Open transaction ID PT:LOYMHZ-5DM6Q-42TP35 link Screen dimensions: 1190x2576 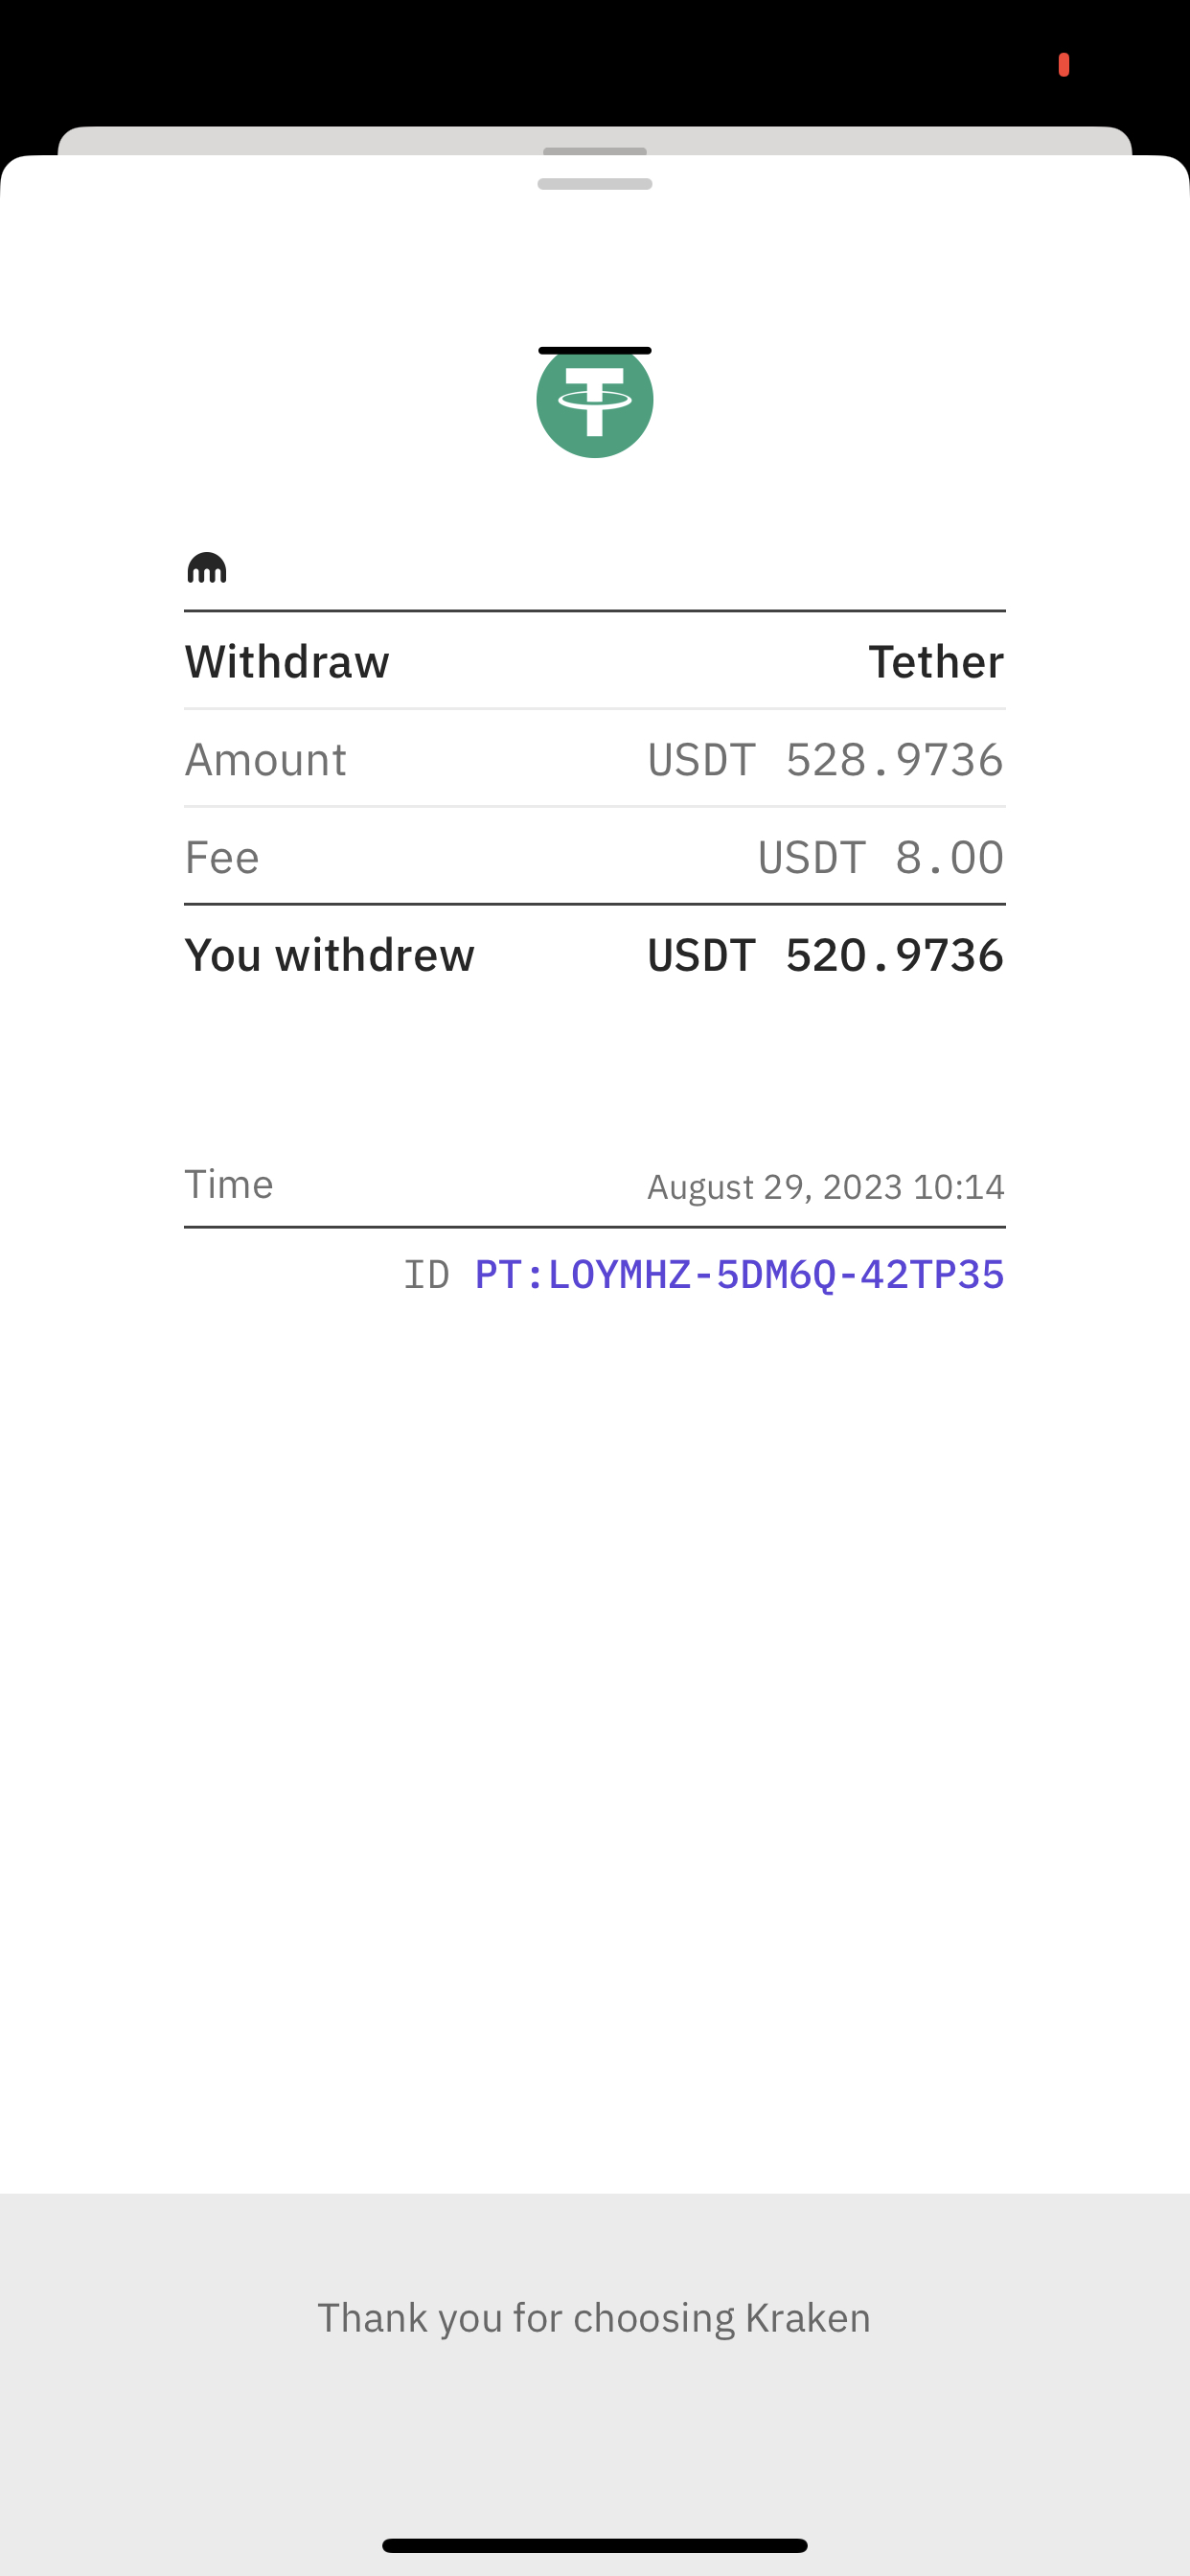[739, 1274]
